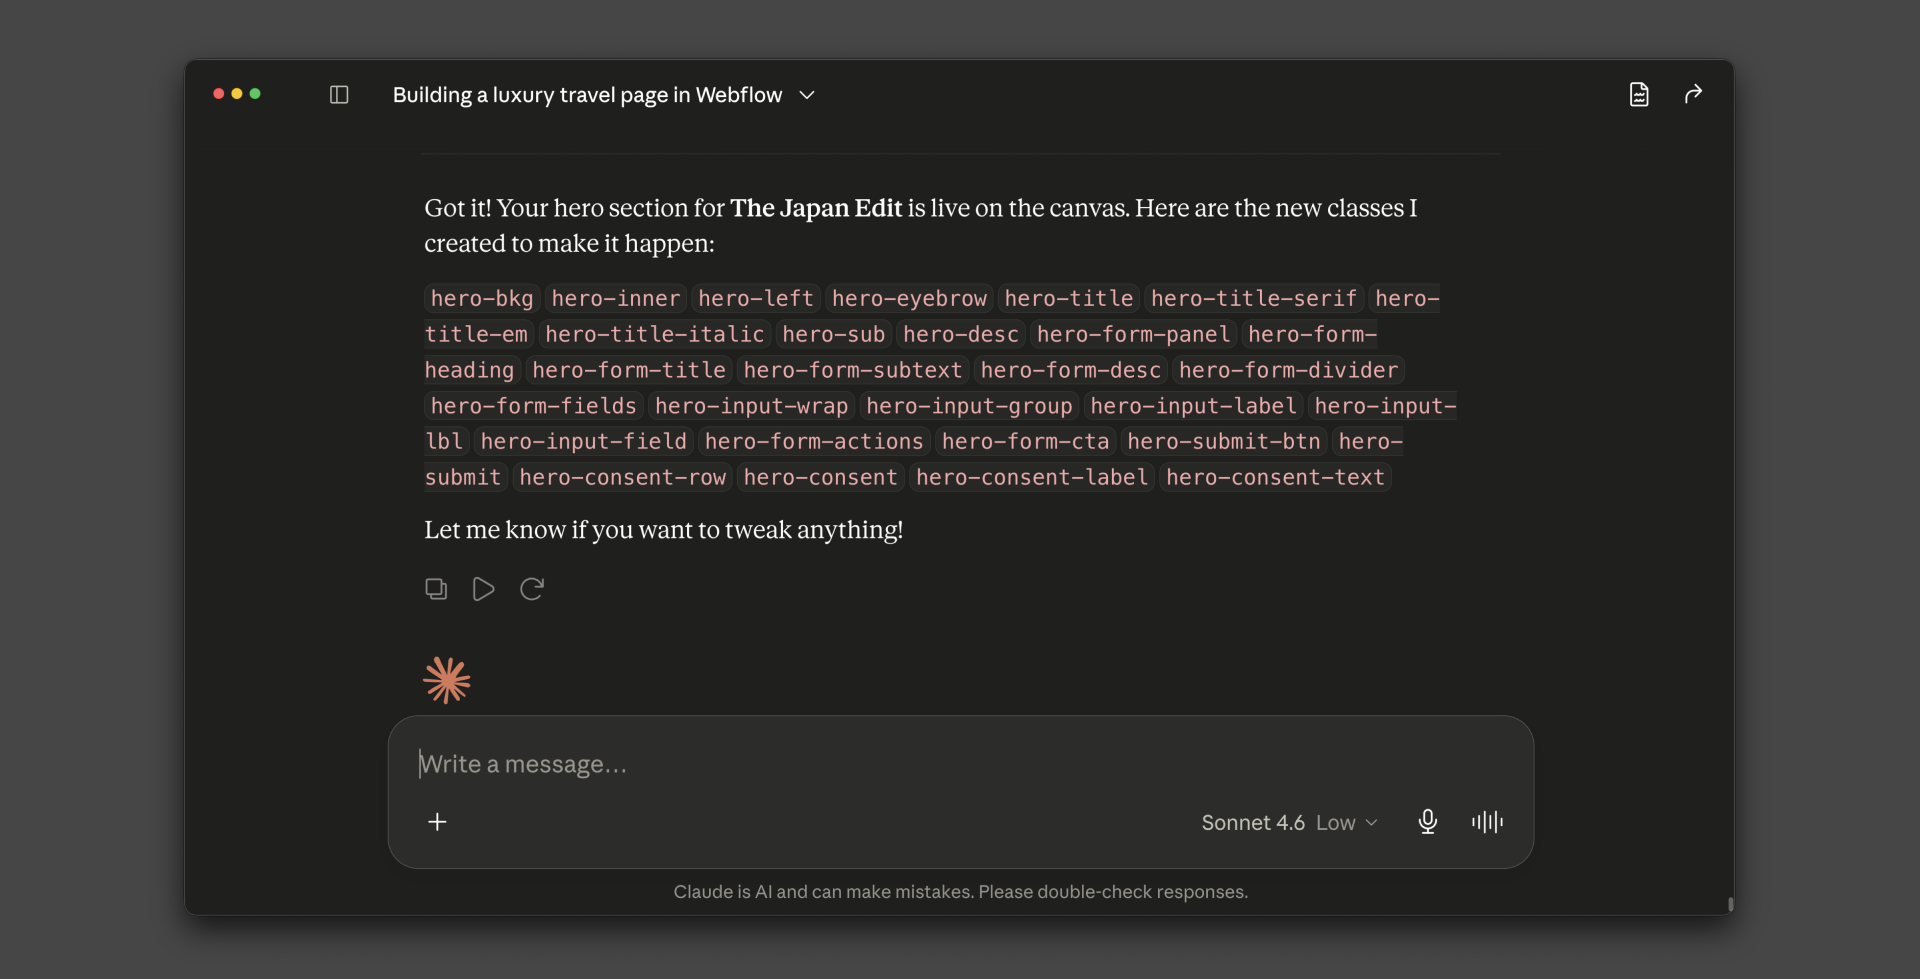The width and height of the screenshot is (1920, 979).
Task: Click the yellow minimize window button
Action: pos(237,94)
